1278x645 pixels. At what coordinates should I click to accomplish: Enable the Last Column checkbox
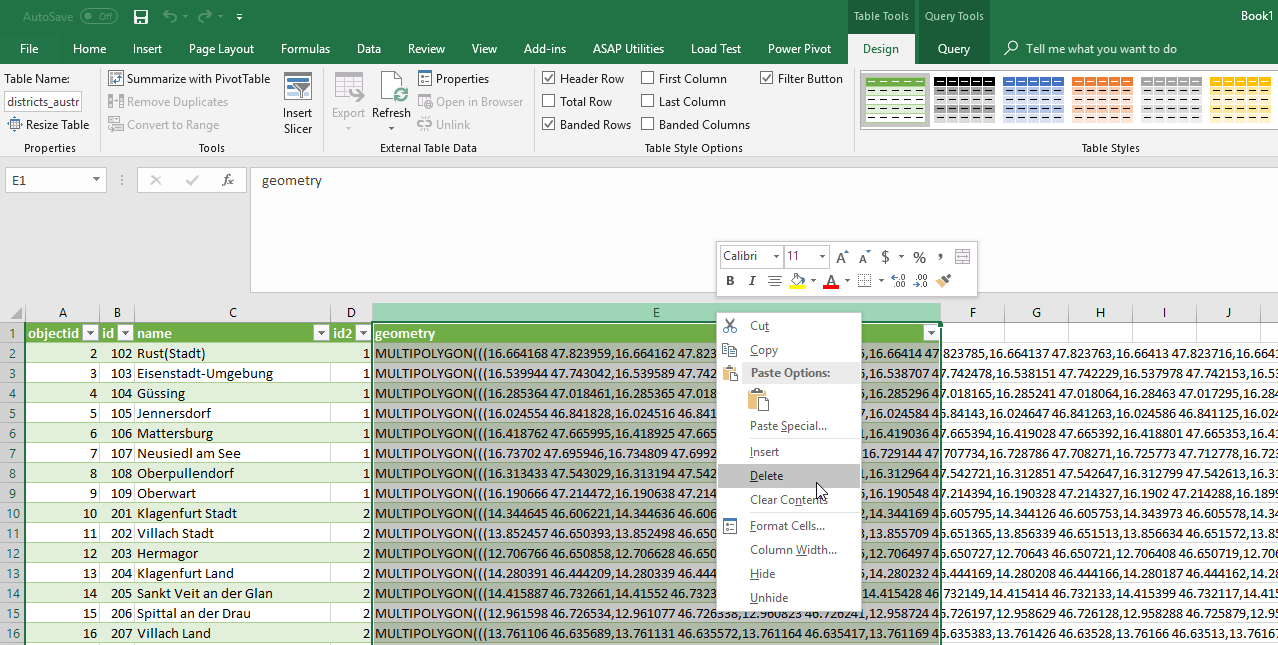point(648,101)
